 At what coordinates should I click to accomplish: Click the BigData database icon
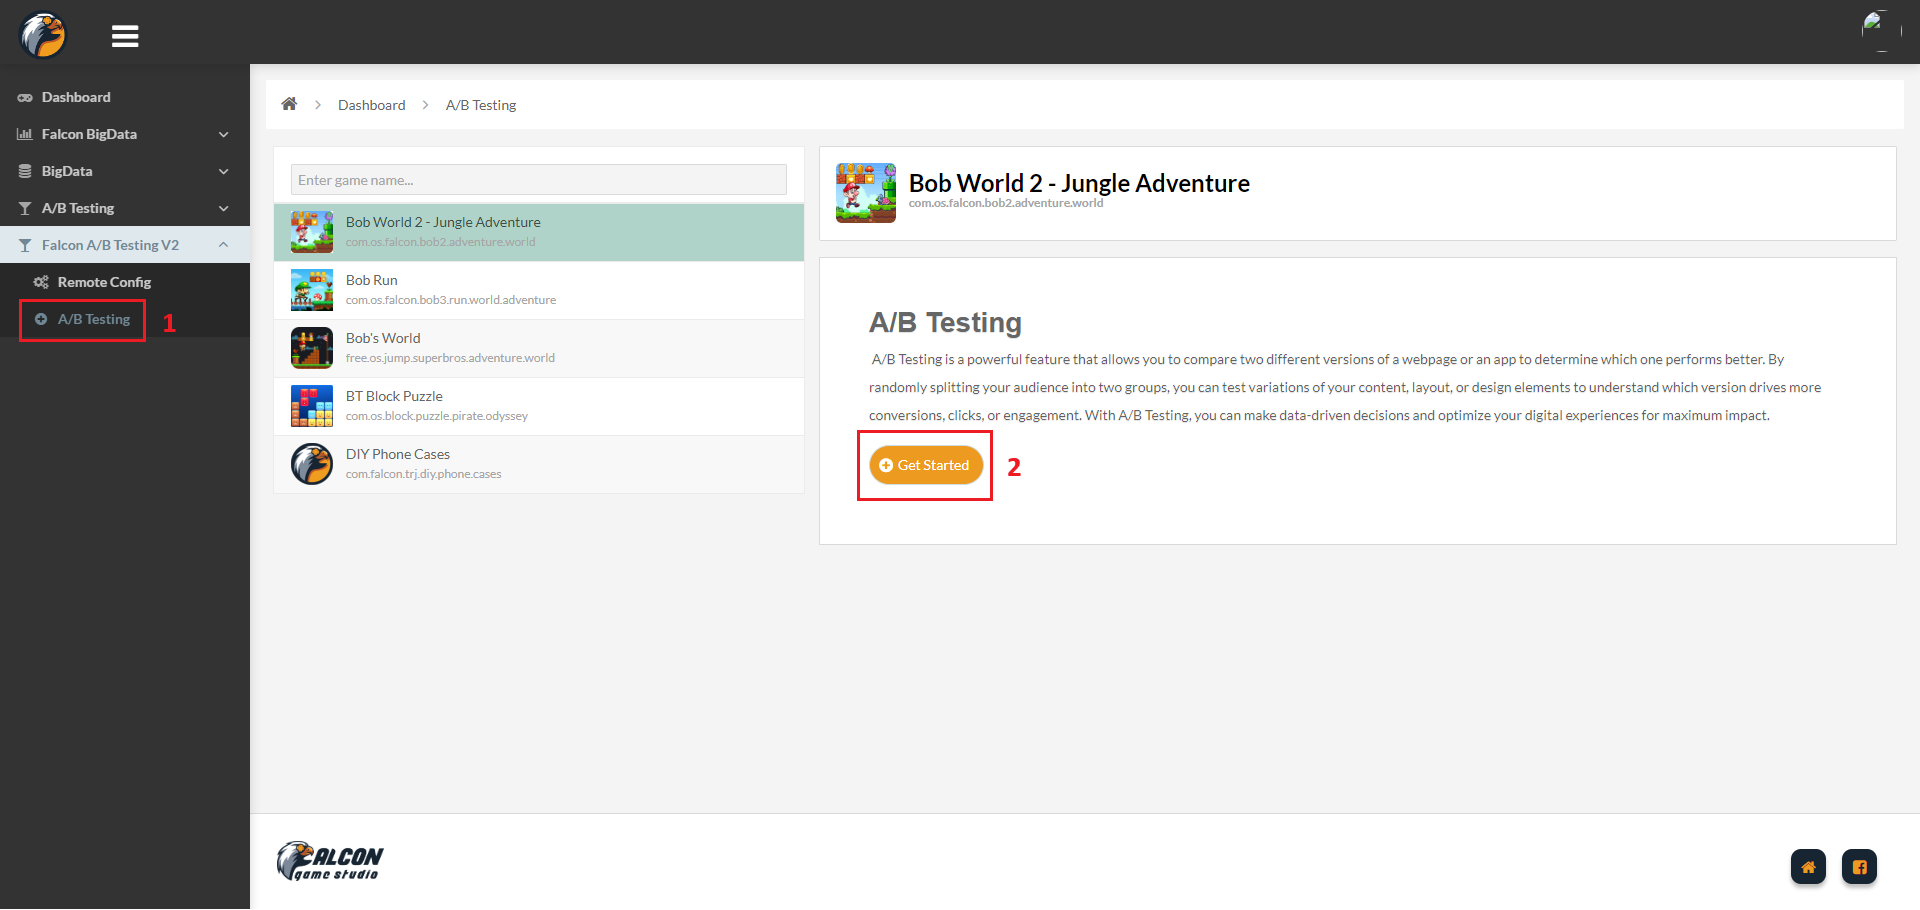pyautogui.click(x=25, y=171)
